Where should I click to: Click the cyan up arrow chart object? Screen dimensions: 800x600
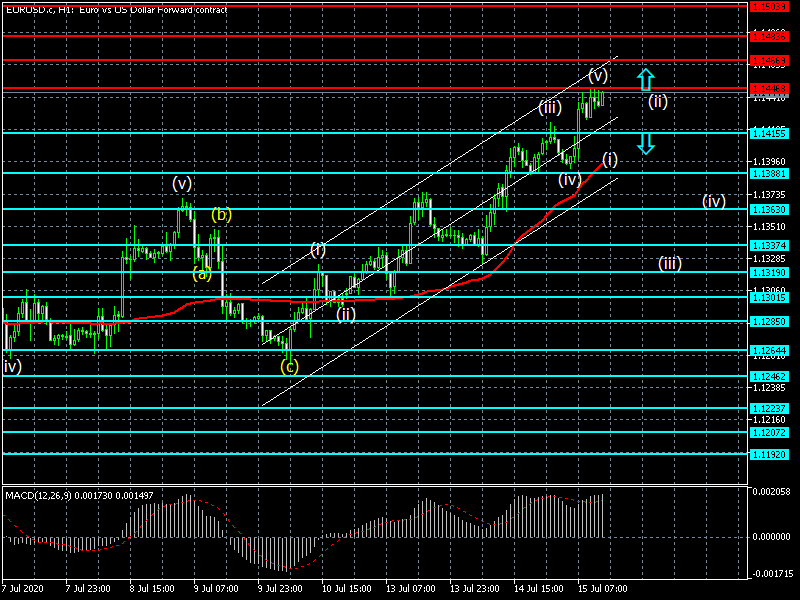(645, 80)
